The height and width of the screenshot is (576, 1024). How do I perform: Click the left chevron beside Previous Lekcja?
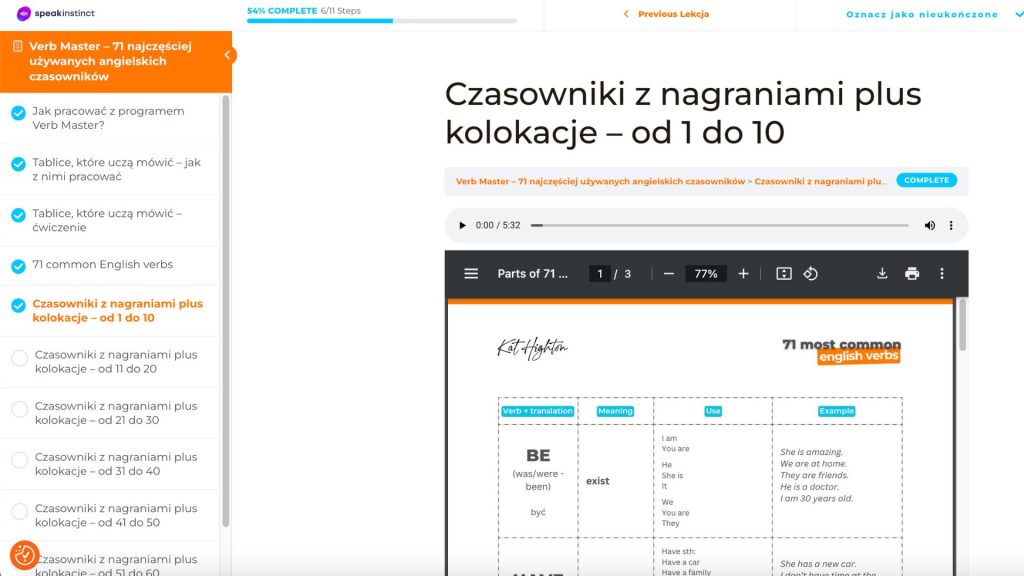click(626, 14)
